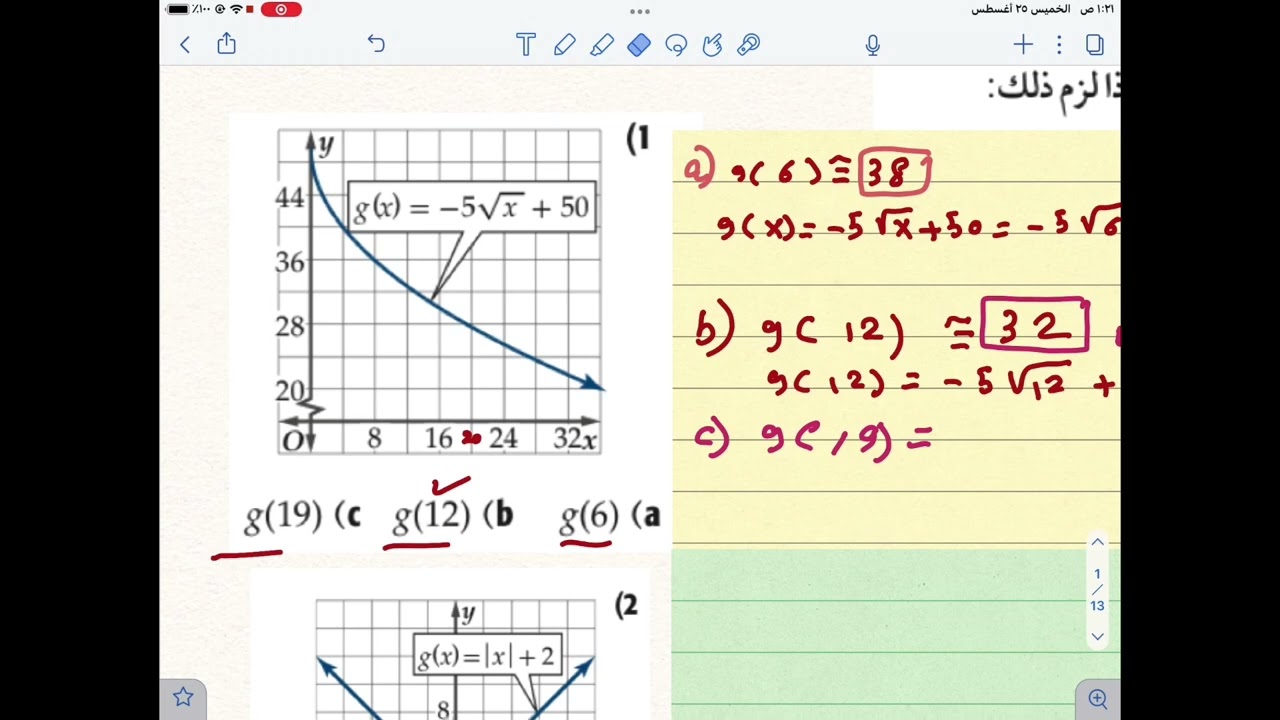Open the zoom magnifier button
Screen dimensions: 1280x720
(1097, 698)
